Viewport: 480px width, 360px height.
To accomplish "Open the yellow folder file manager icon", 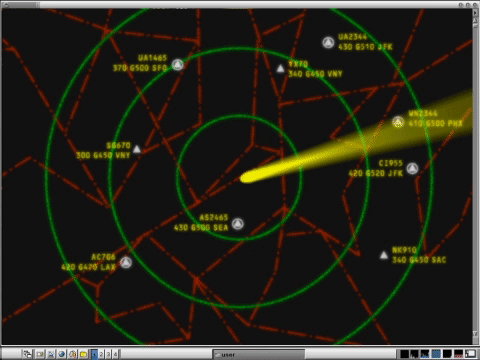I will click(x=83, y=354).
